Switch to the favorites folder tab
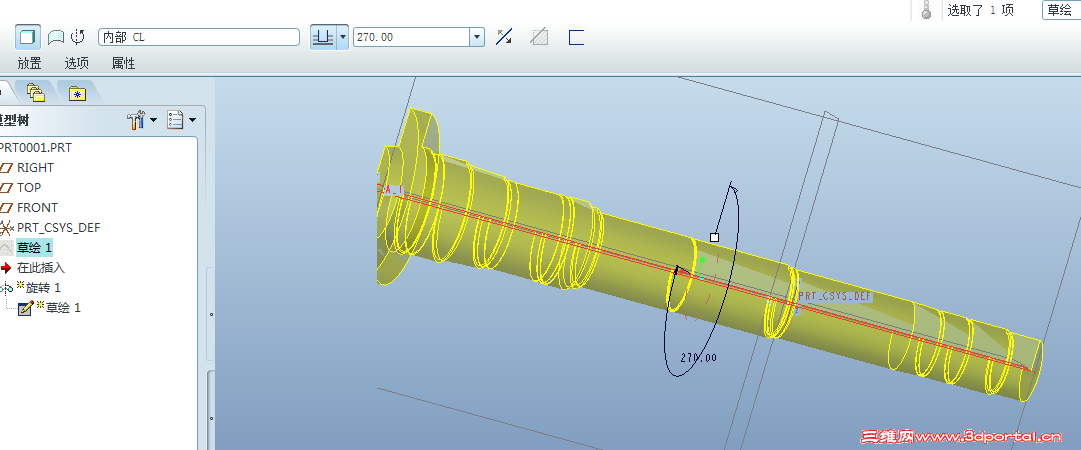The width and height of the screenshot is (1081, 450). tap(77, 93)
